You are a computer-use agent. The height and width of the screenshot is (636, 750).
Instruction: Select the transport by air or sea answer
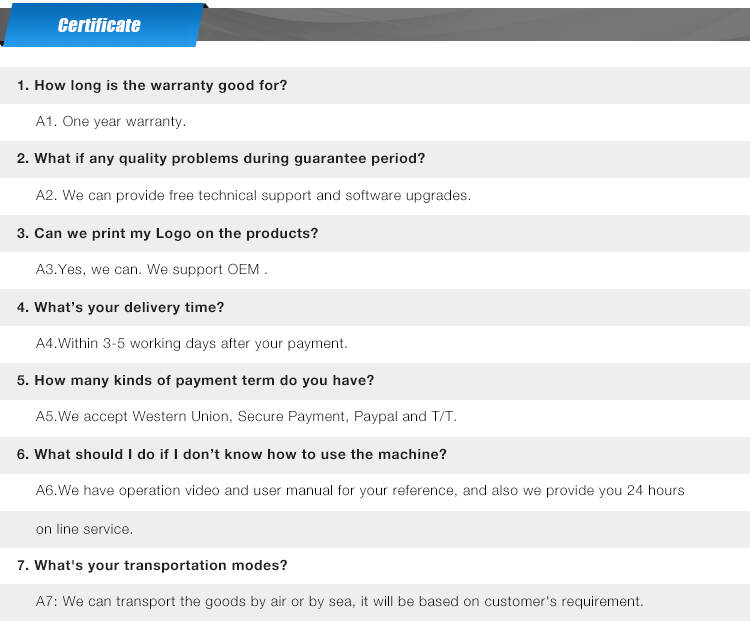pos(340,602)
